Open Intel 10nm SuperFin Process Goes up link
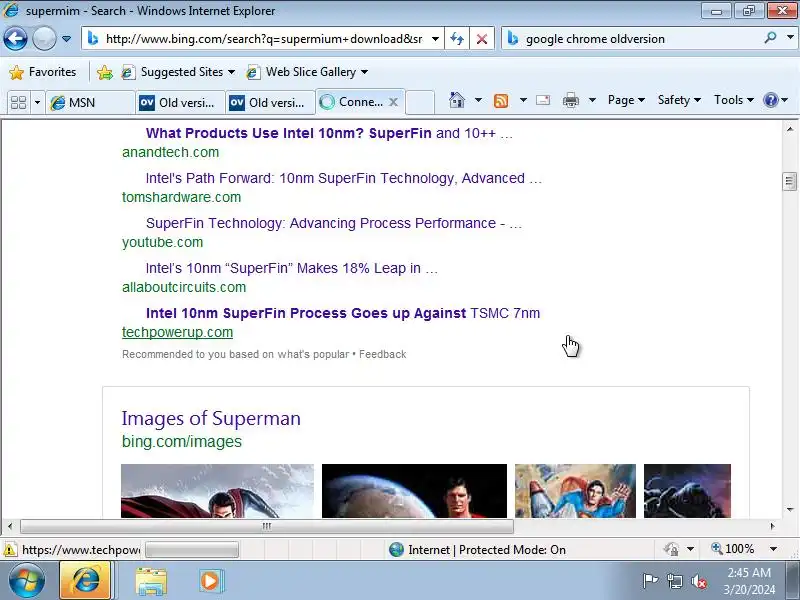Screen dimensions: 800x600 (x=342, y=313)
